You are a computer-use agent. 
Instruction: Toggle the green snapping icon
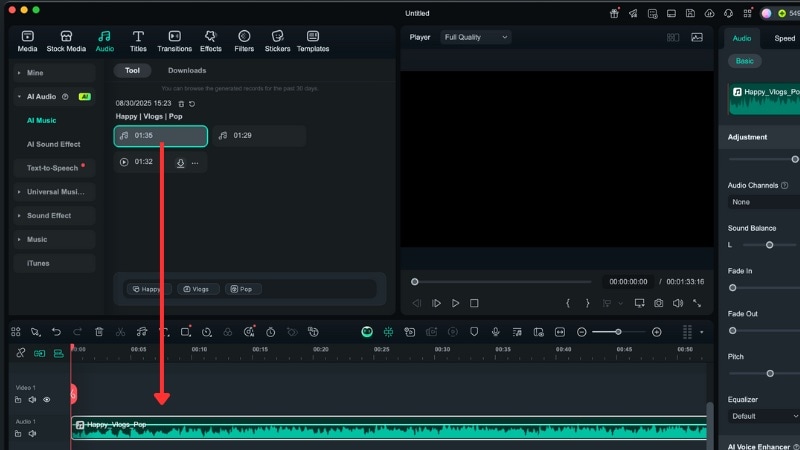coord(388,332)
